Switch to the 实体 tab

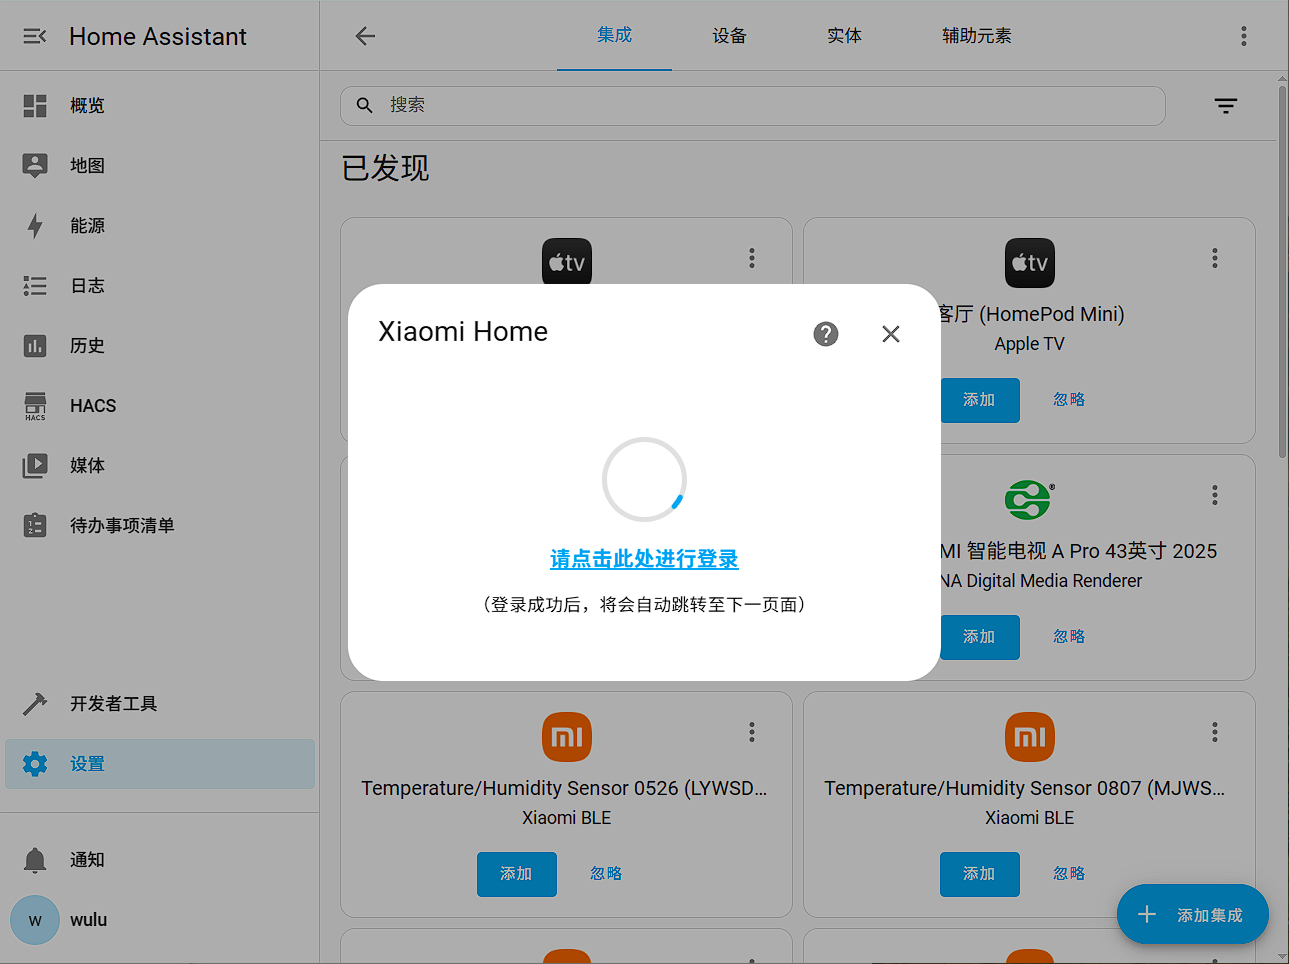[x=844, y=36]
